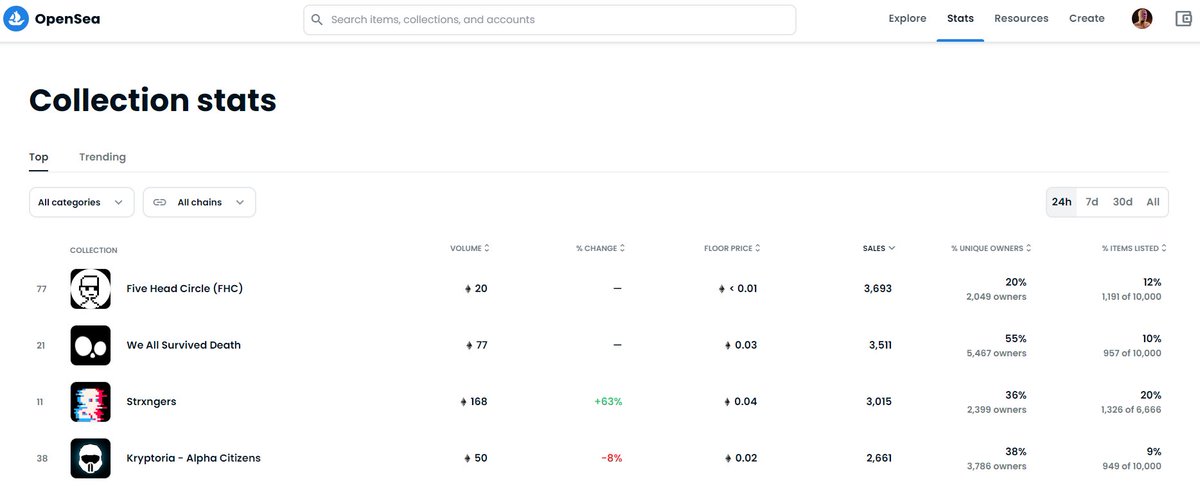Select the All time range
Image resolution: width=1200 pixels, height=486 pixels.
tap(1153, 202)
